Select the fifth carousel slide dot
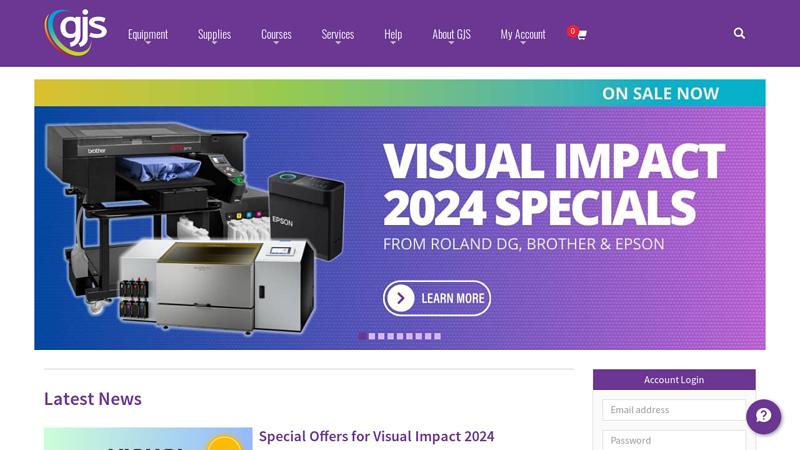 point(400,336)
